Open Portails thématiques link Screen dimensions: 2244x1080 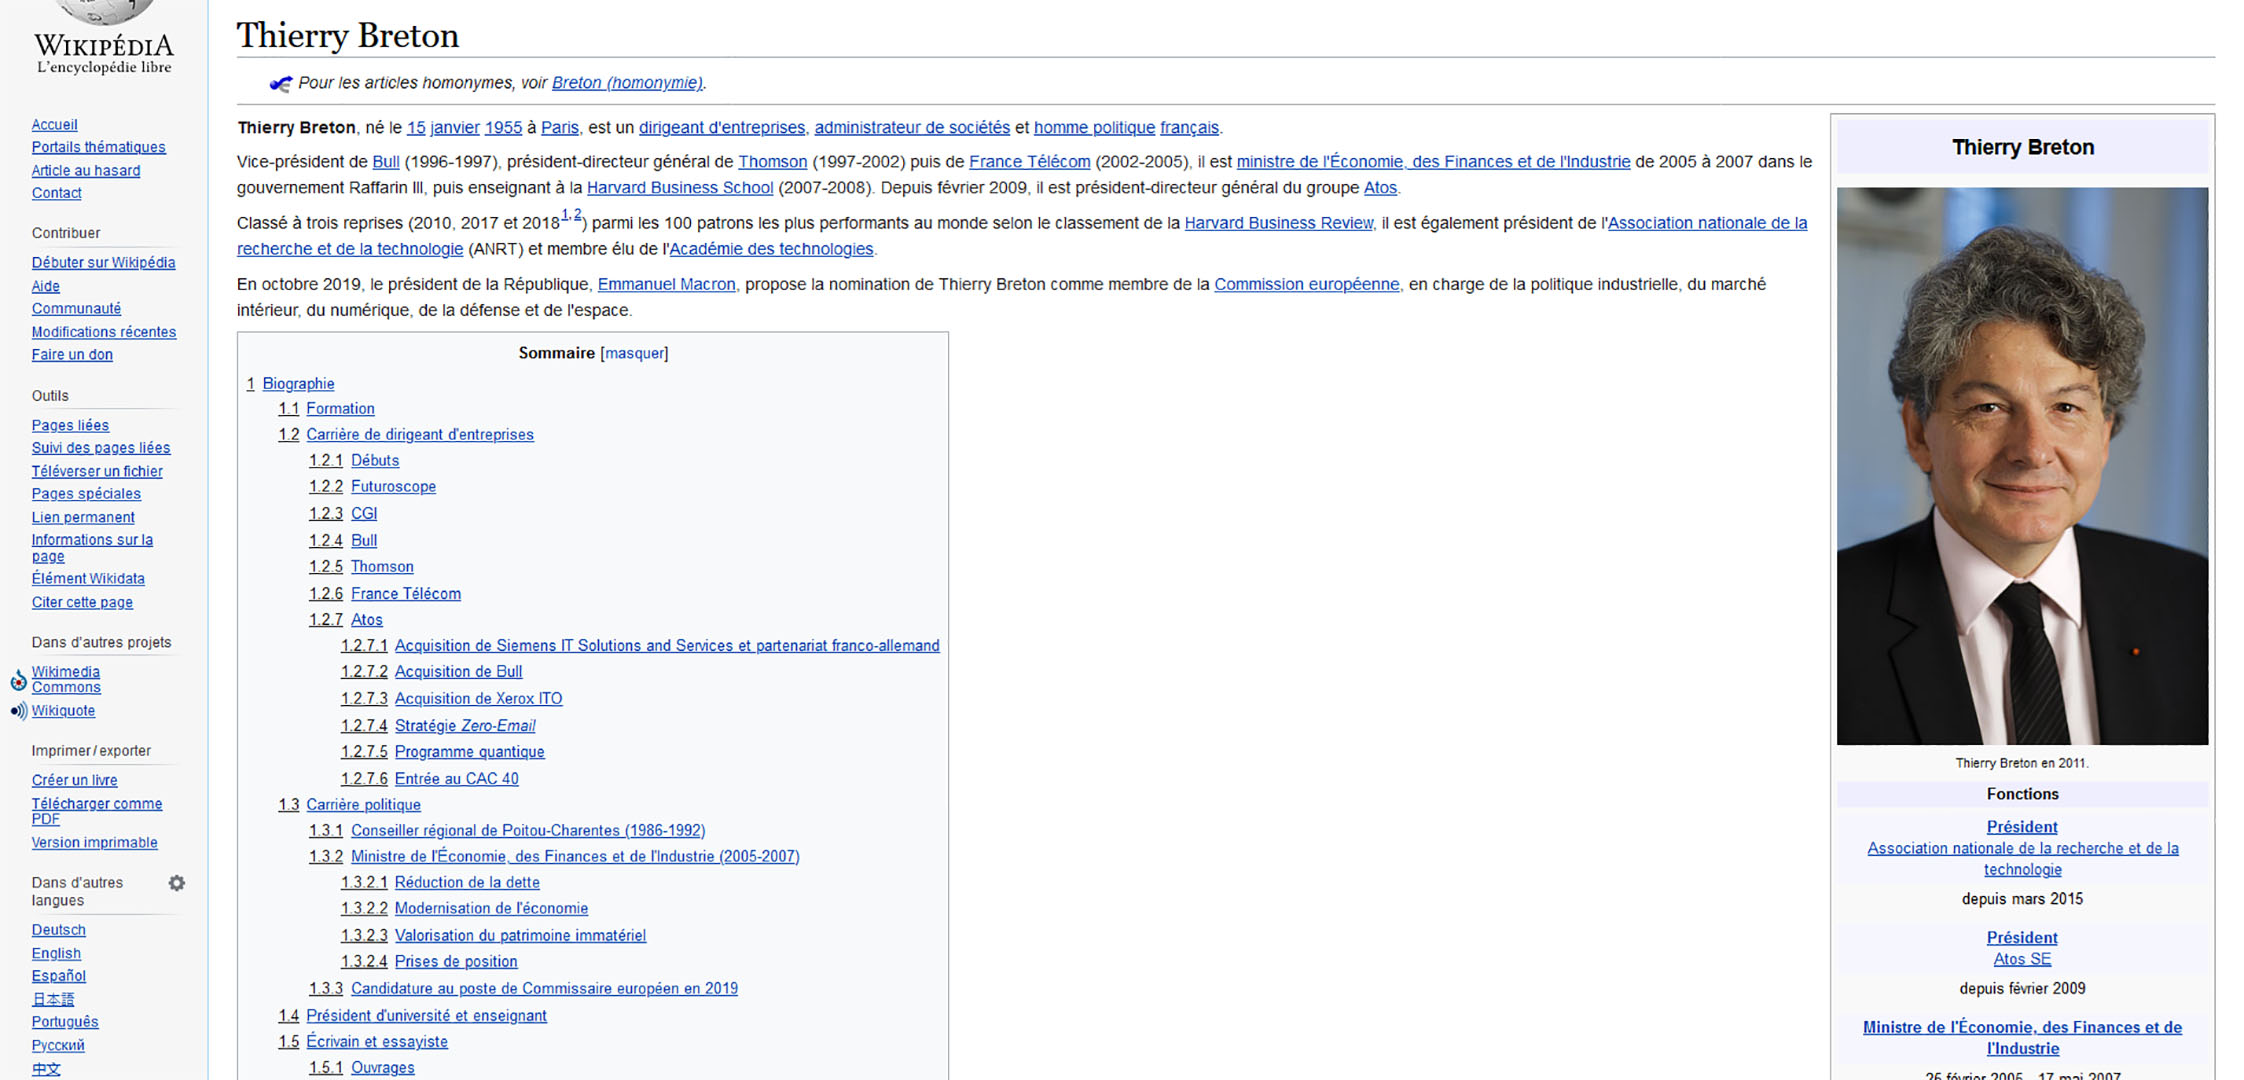click(x=98, y=147)
